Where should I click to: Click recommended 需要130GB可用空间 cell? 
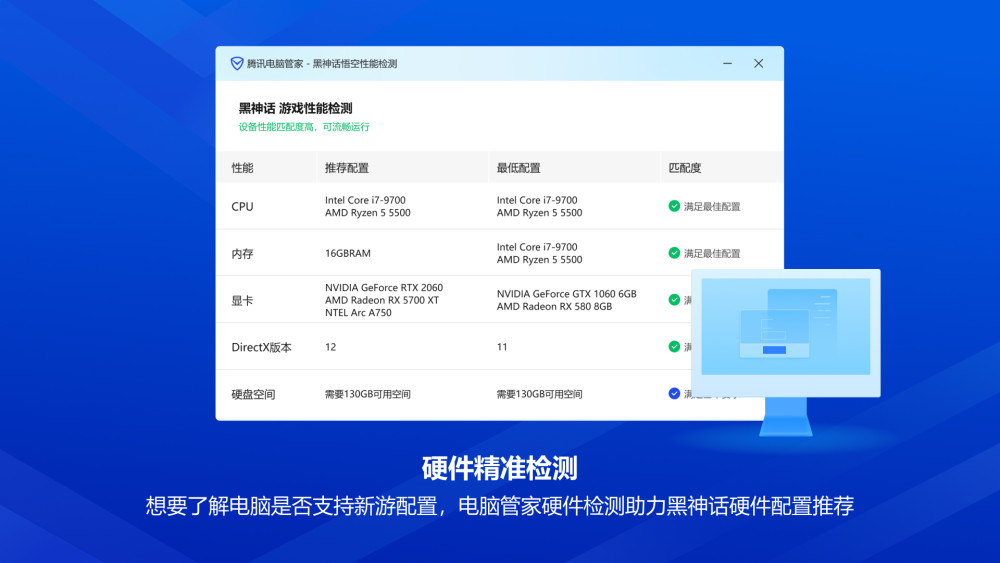point(367,394)
